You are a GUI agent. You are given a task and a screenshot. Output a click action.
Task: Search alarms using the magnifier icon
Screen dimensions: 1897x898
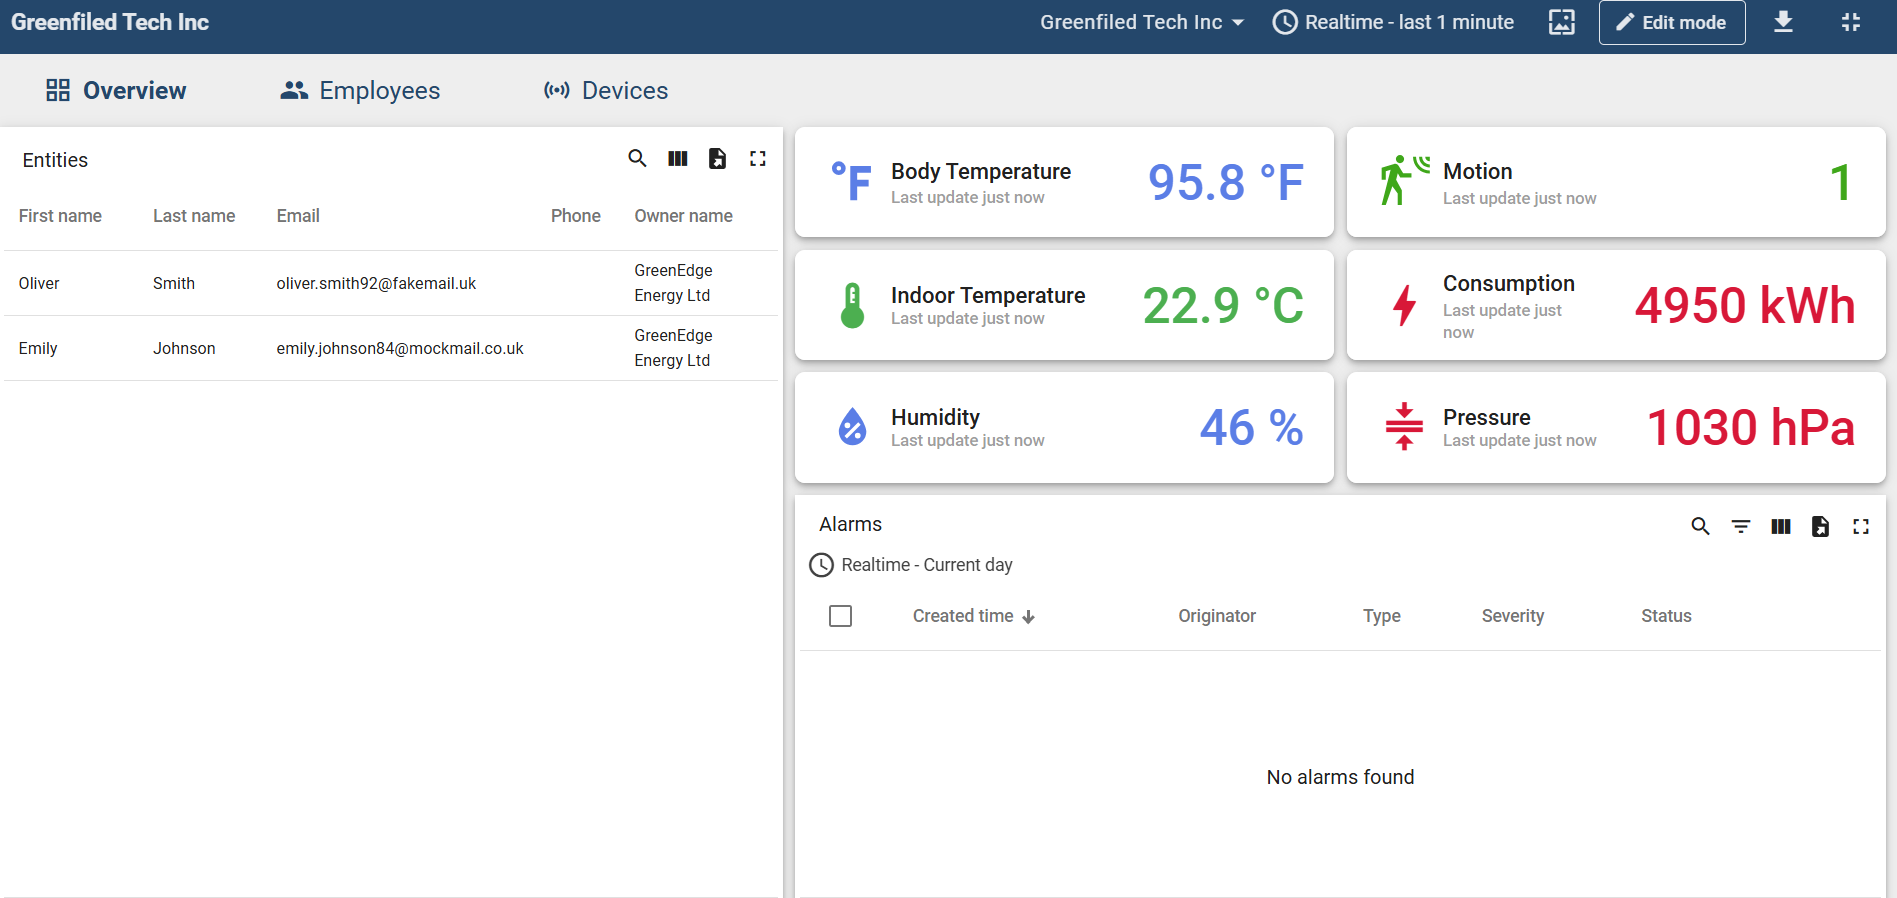[1700, 526]
